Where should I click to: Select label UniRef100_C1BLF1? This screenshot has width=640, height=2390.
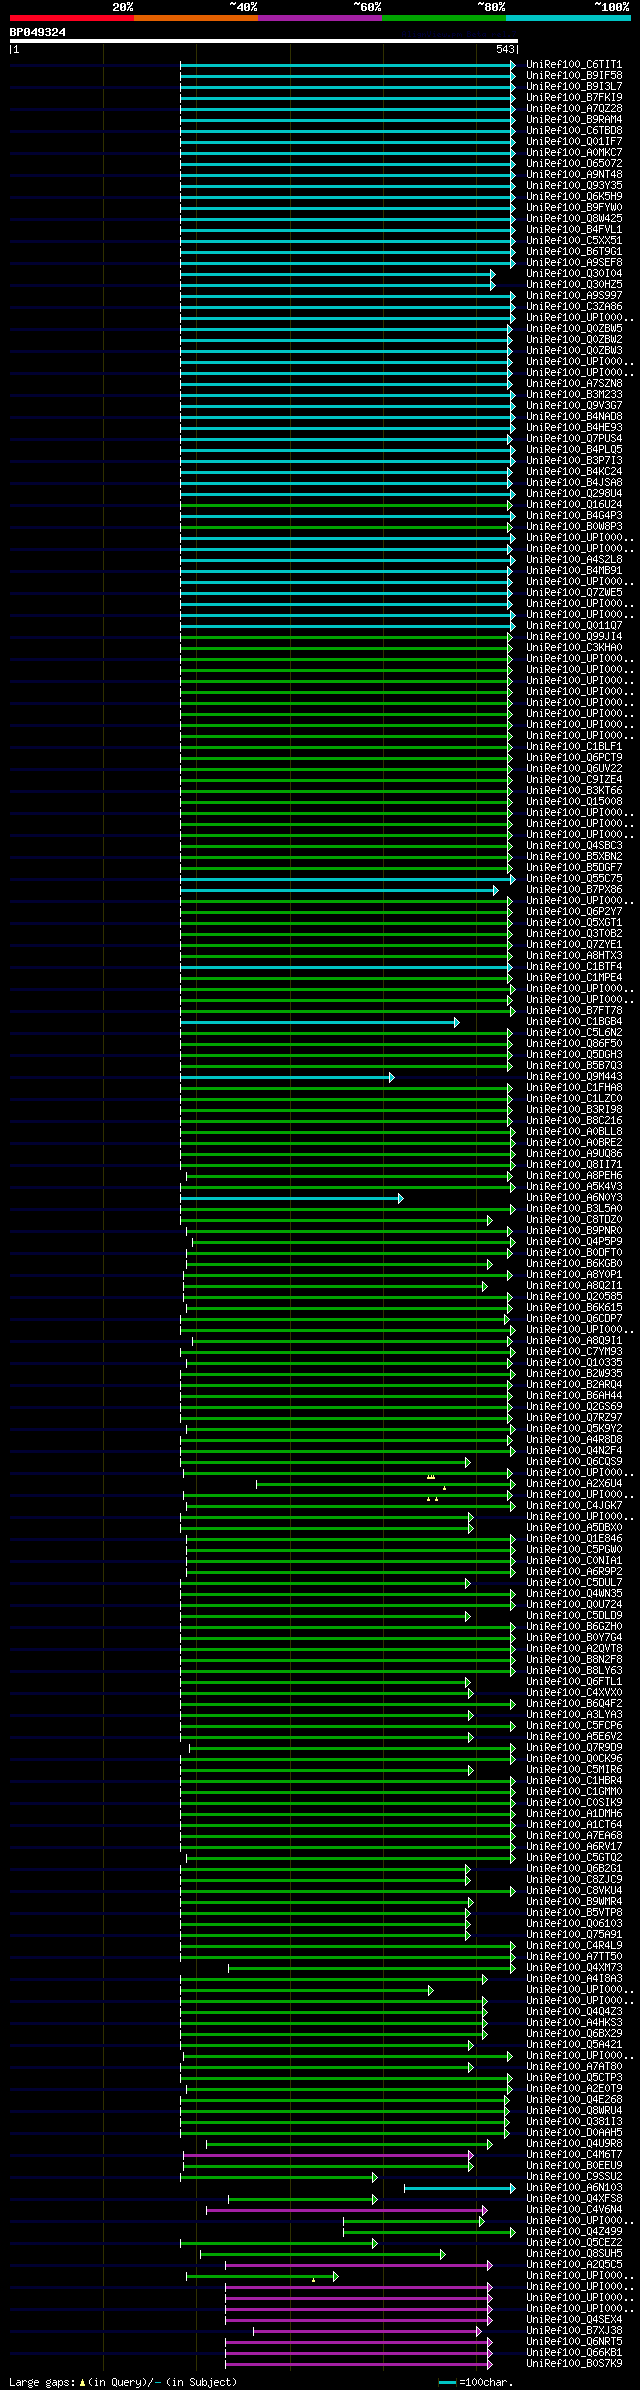coord(574,746)
